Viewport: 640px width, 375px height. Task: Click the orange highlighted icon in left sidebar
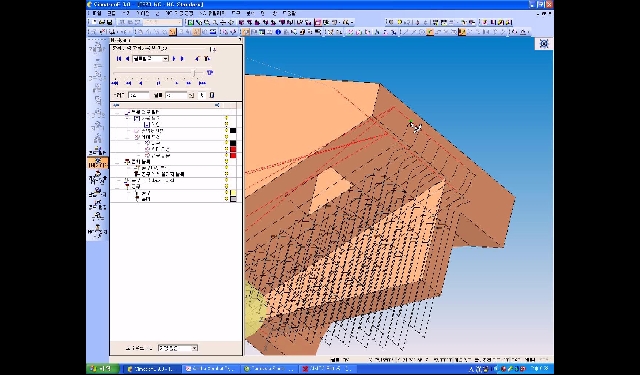click(x=98, y=163)
